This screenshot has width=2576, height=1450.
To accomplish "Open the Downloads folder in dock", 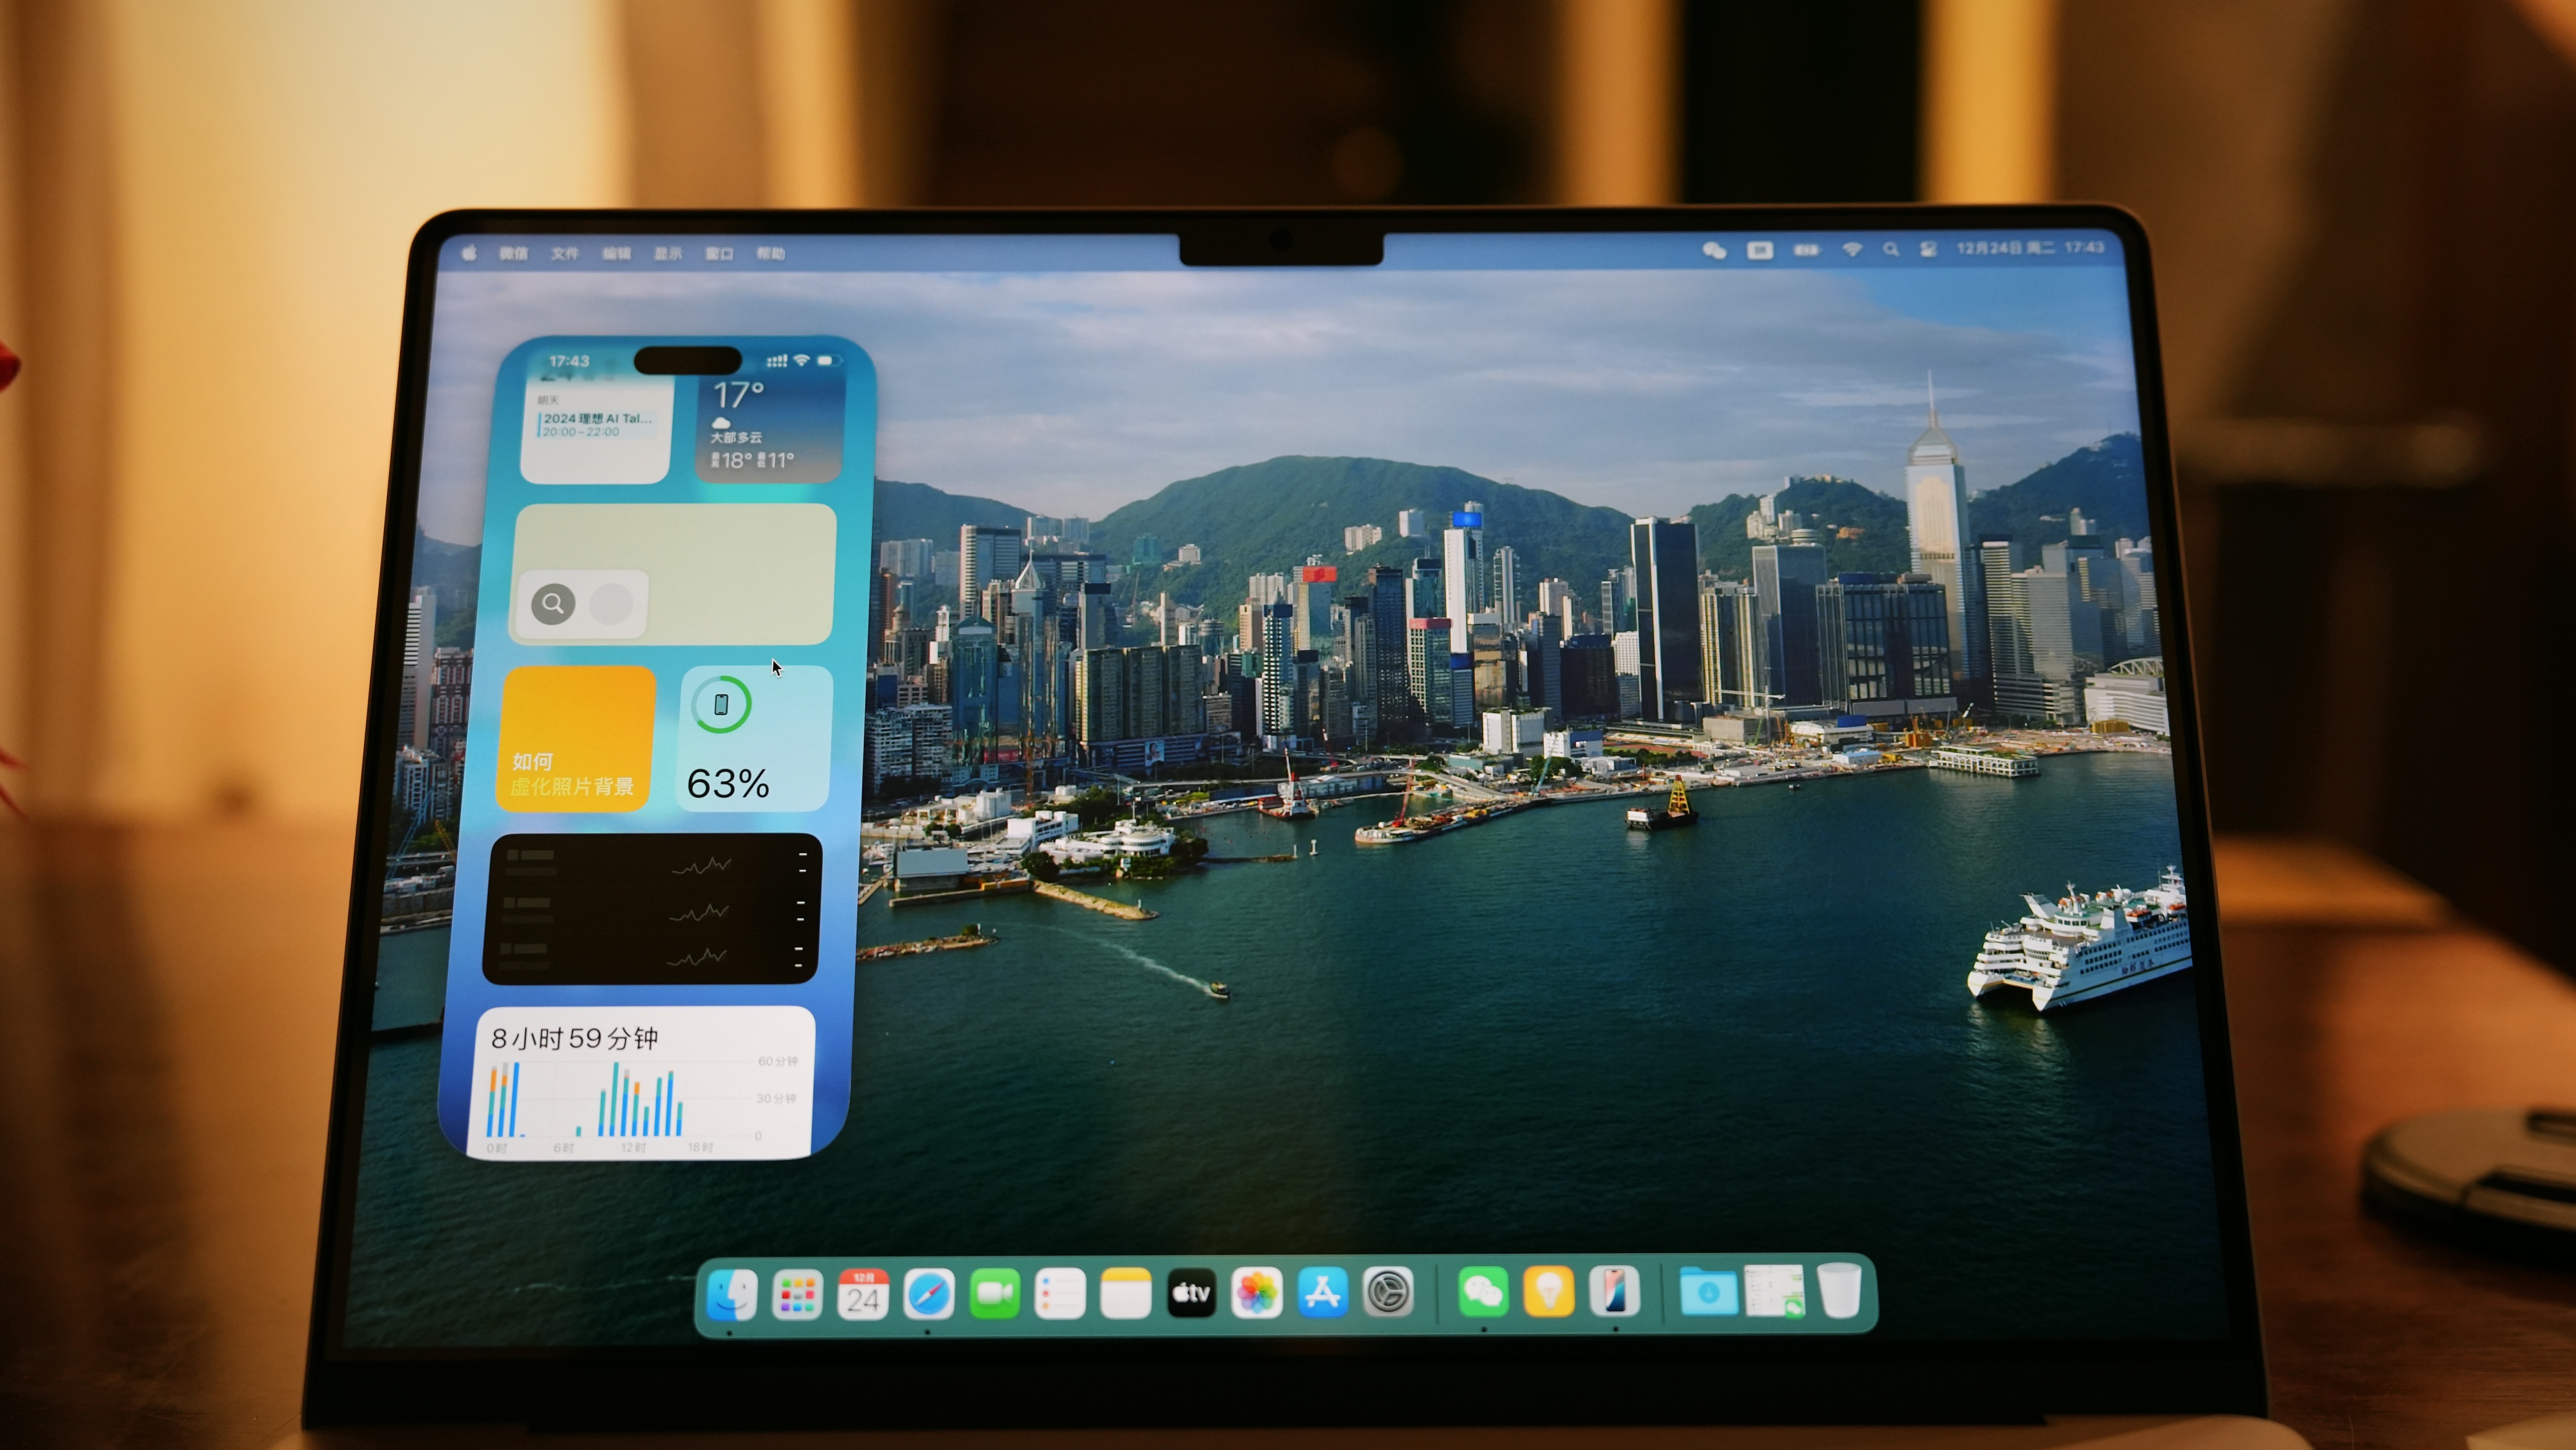I will point(1708,1292).
